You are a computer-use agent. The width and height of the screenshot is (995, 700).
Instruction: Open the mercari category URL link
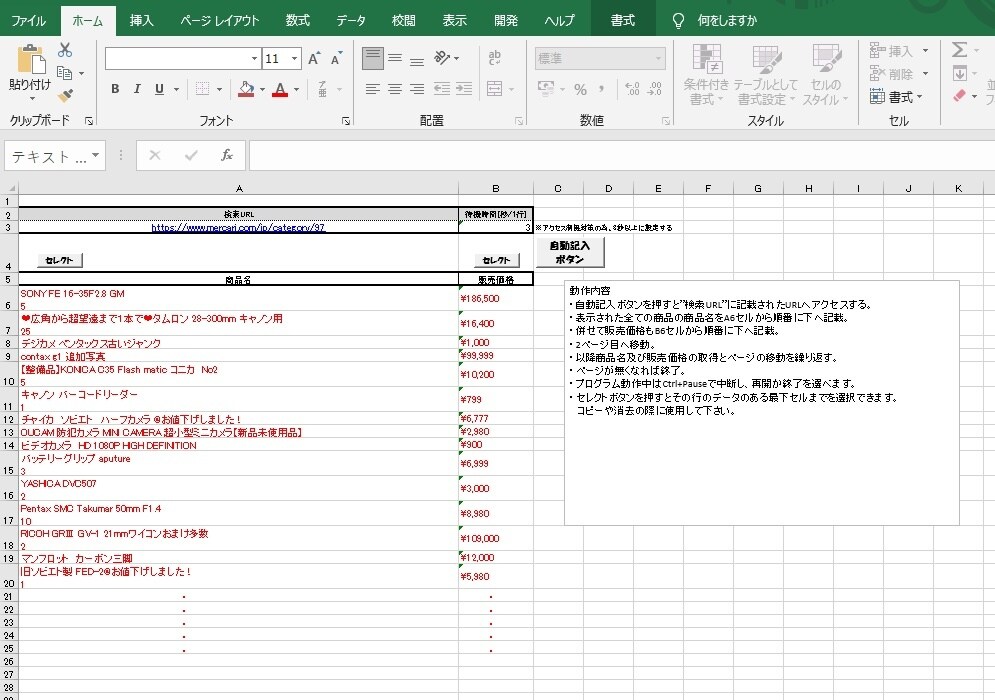[239, 227]
